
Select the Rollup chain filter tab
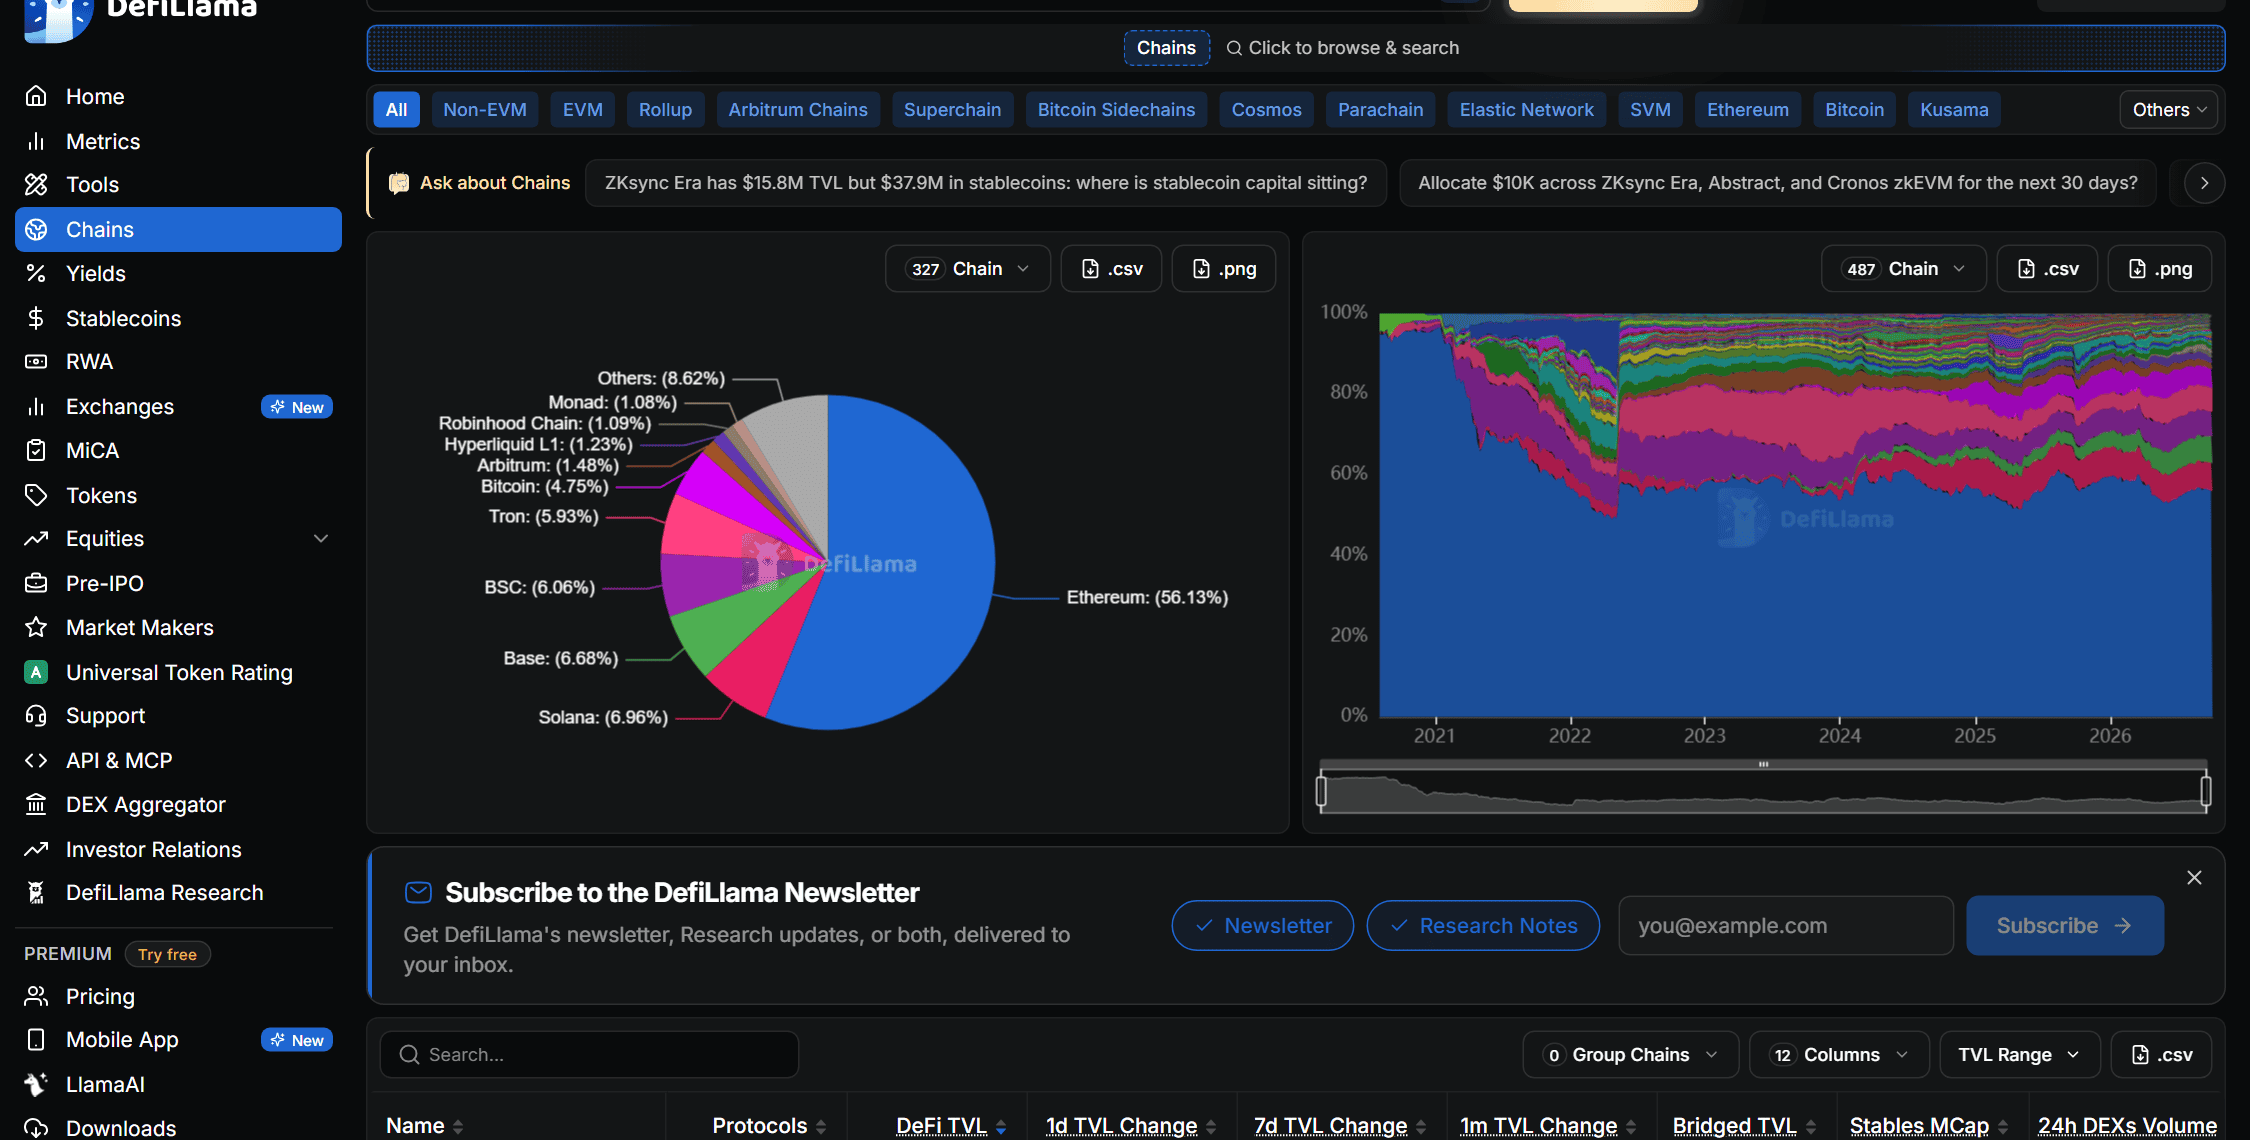click(665, 109)
